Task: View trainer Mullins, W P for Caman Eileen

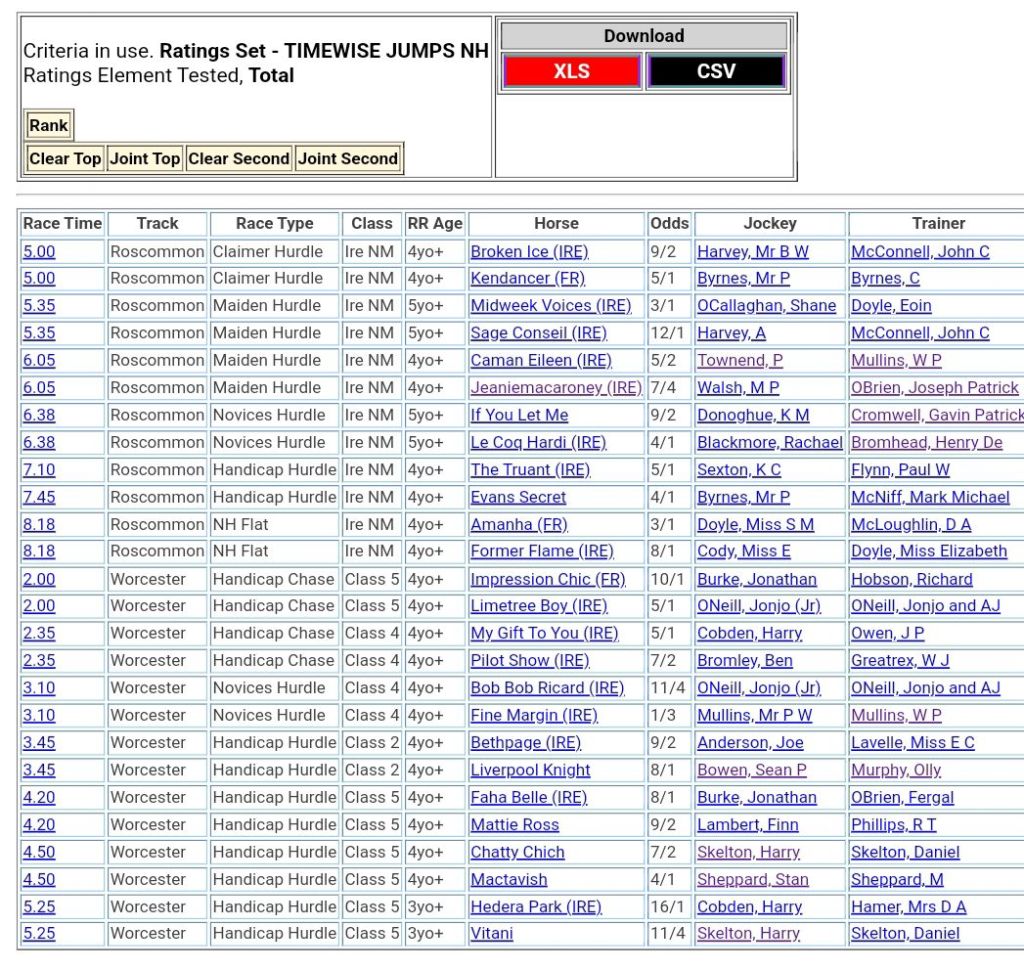Action: (896, 361)
